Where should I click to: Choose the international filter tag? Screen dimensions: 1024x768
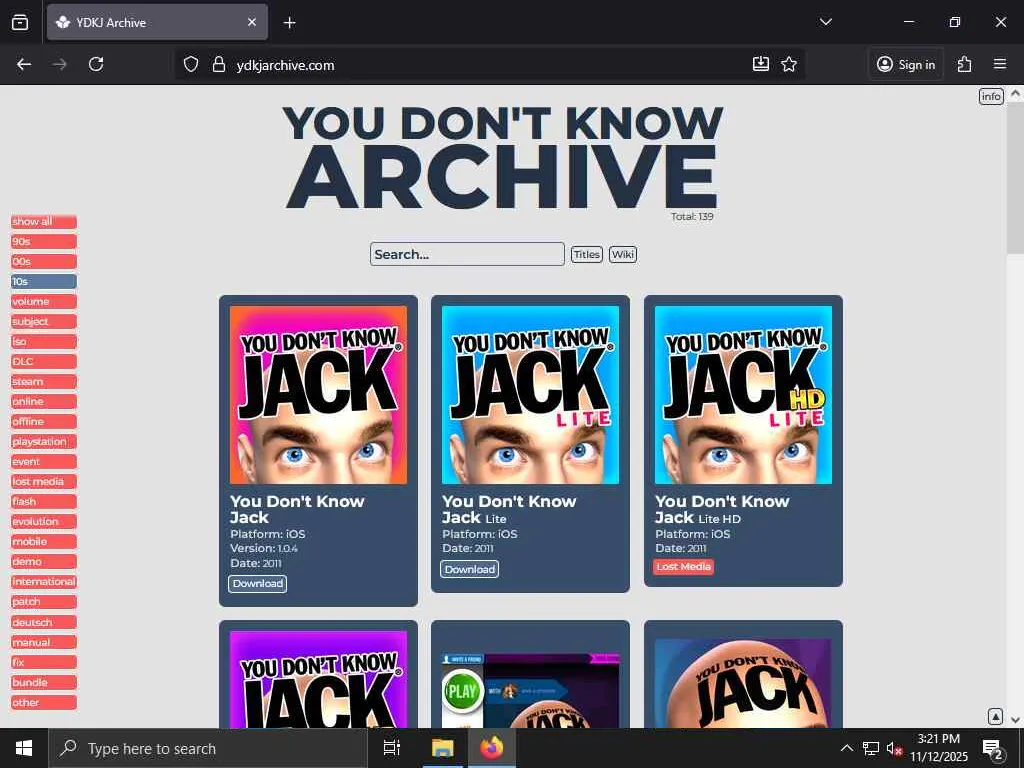coord(44,582)
